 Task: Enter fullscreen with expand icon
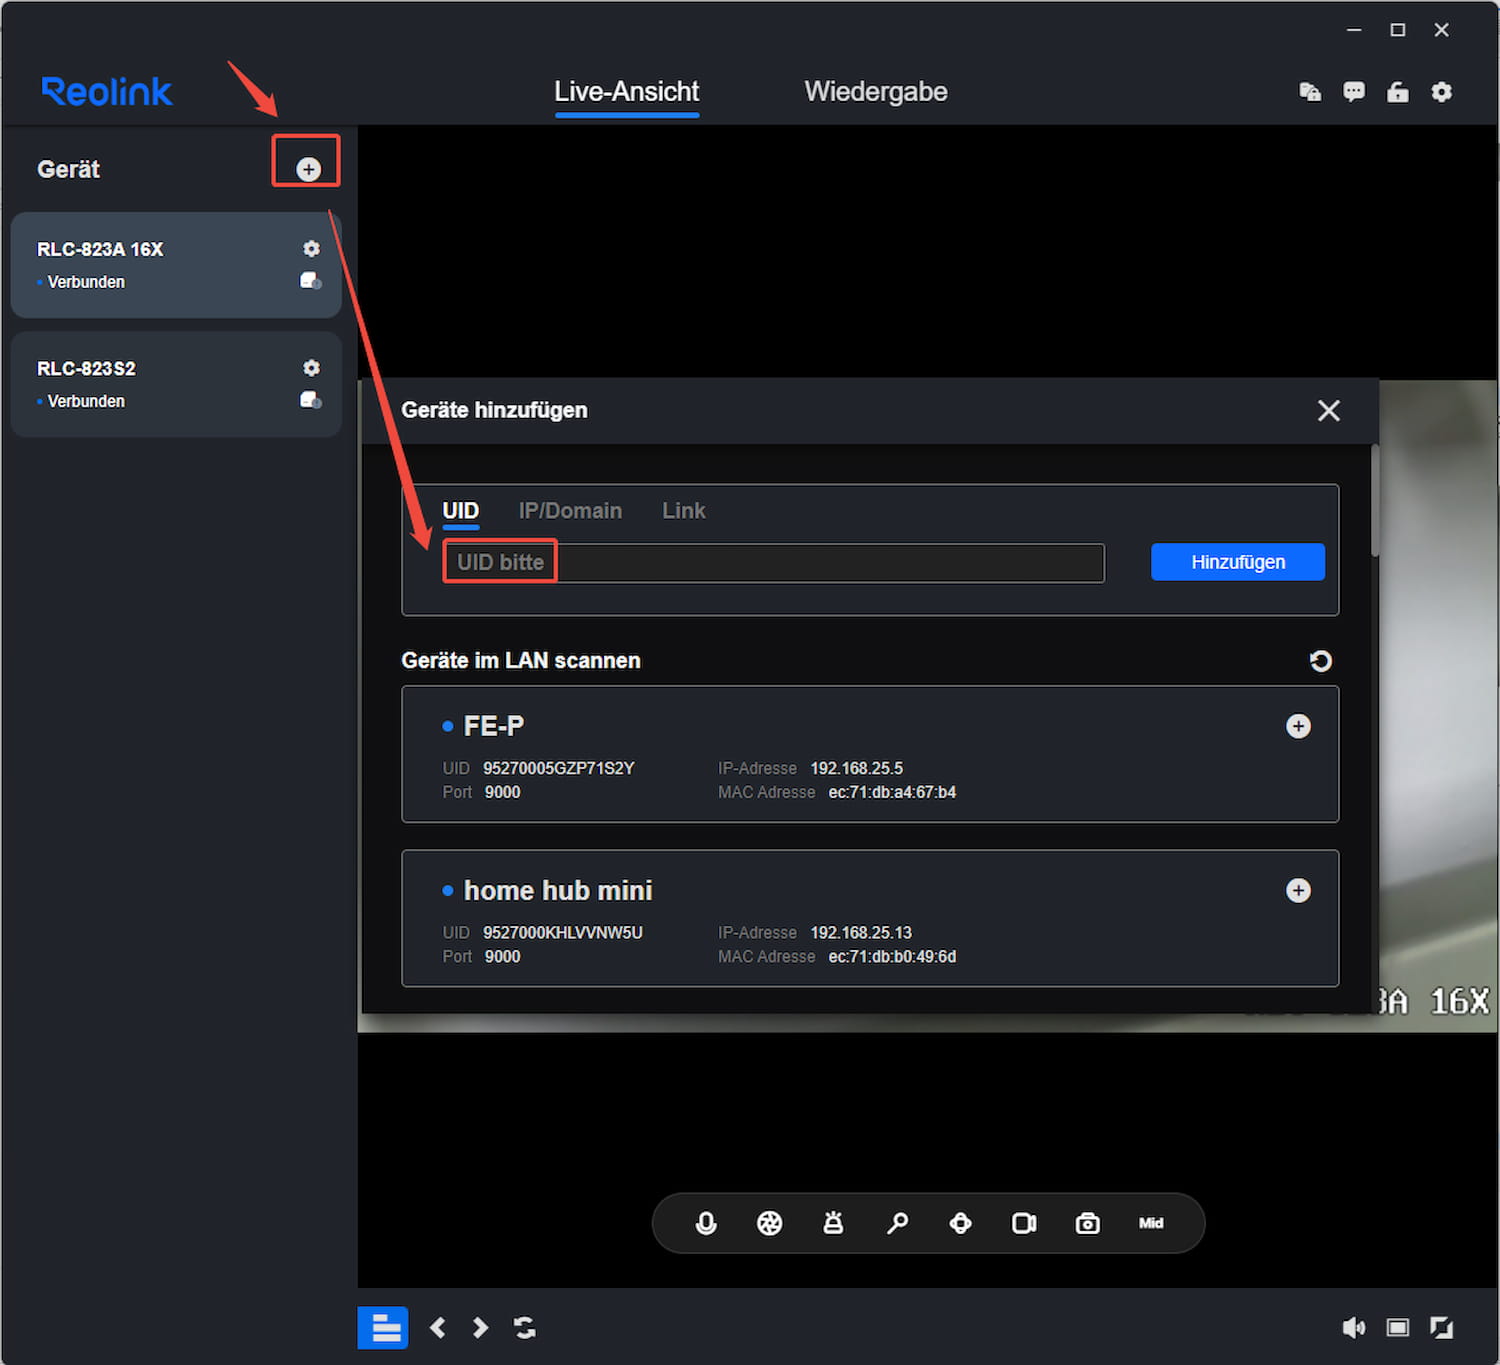click(1441, 1327)
